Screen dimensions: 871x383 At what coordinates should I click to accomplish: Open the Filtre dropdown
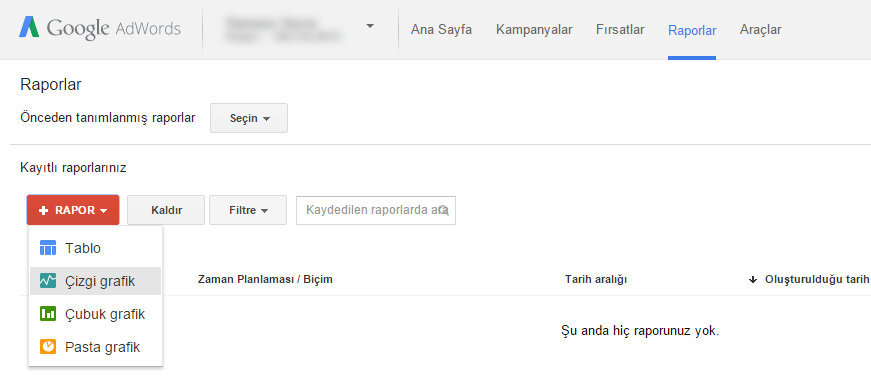coord(248,210)
